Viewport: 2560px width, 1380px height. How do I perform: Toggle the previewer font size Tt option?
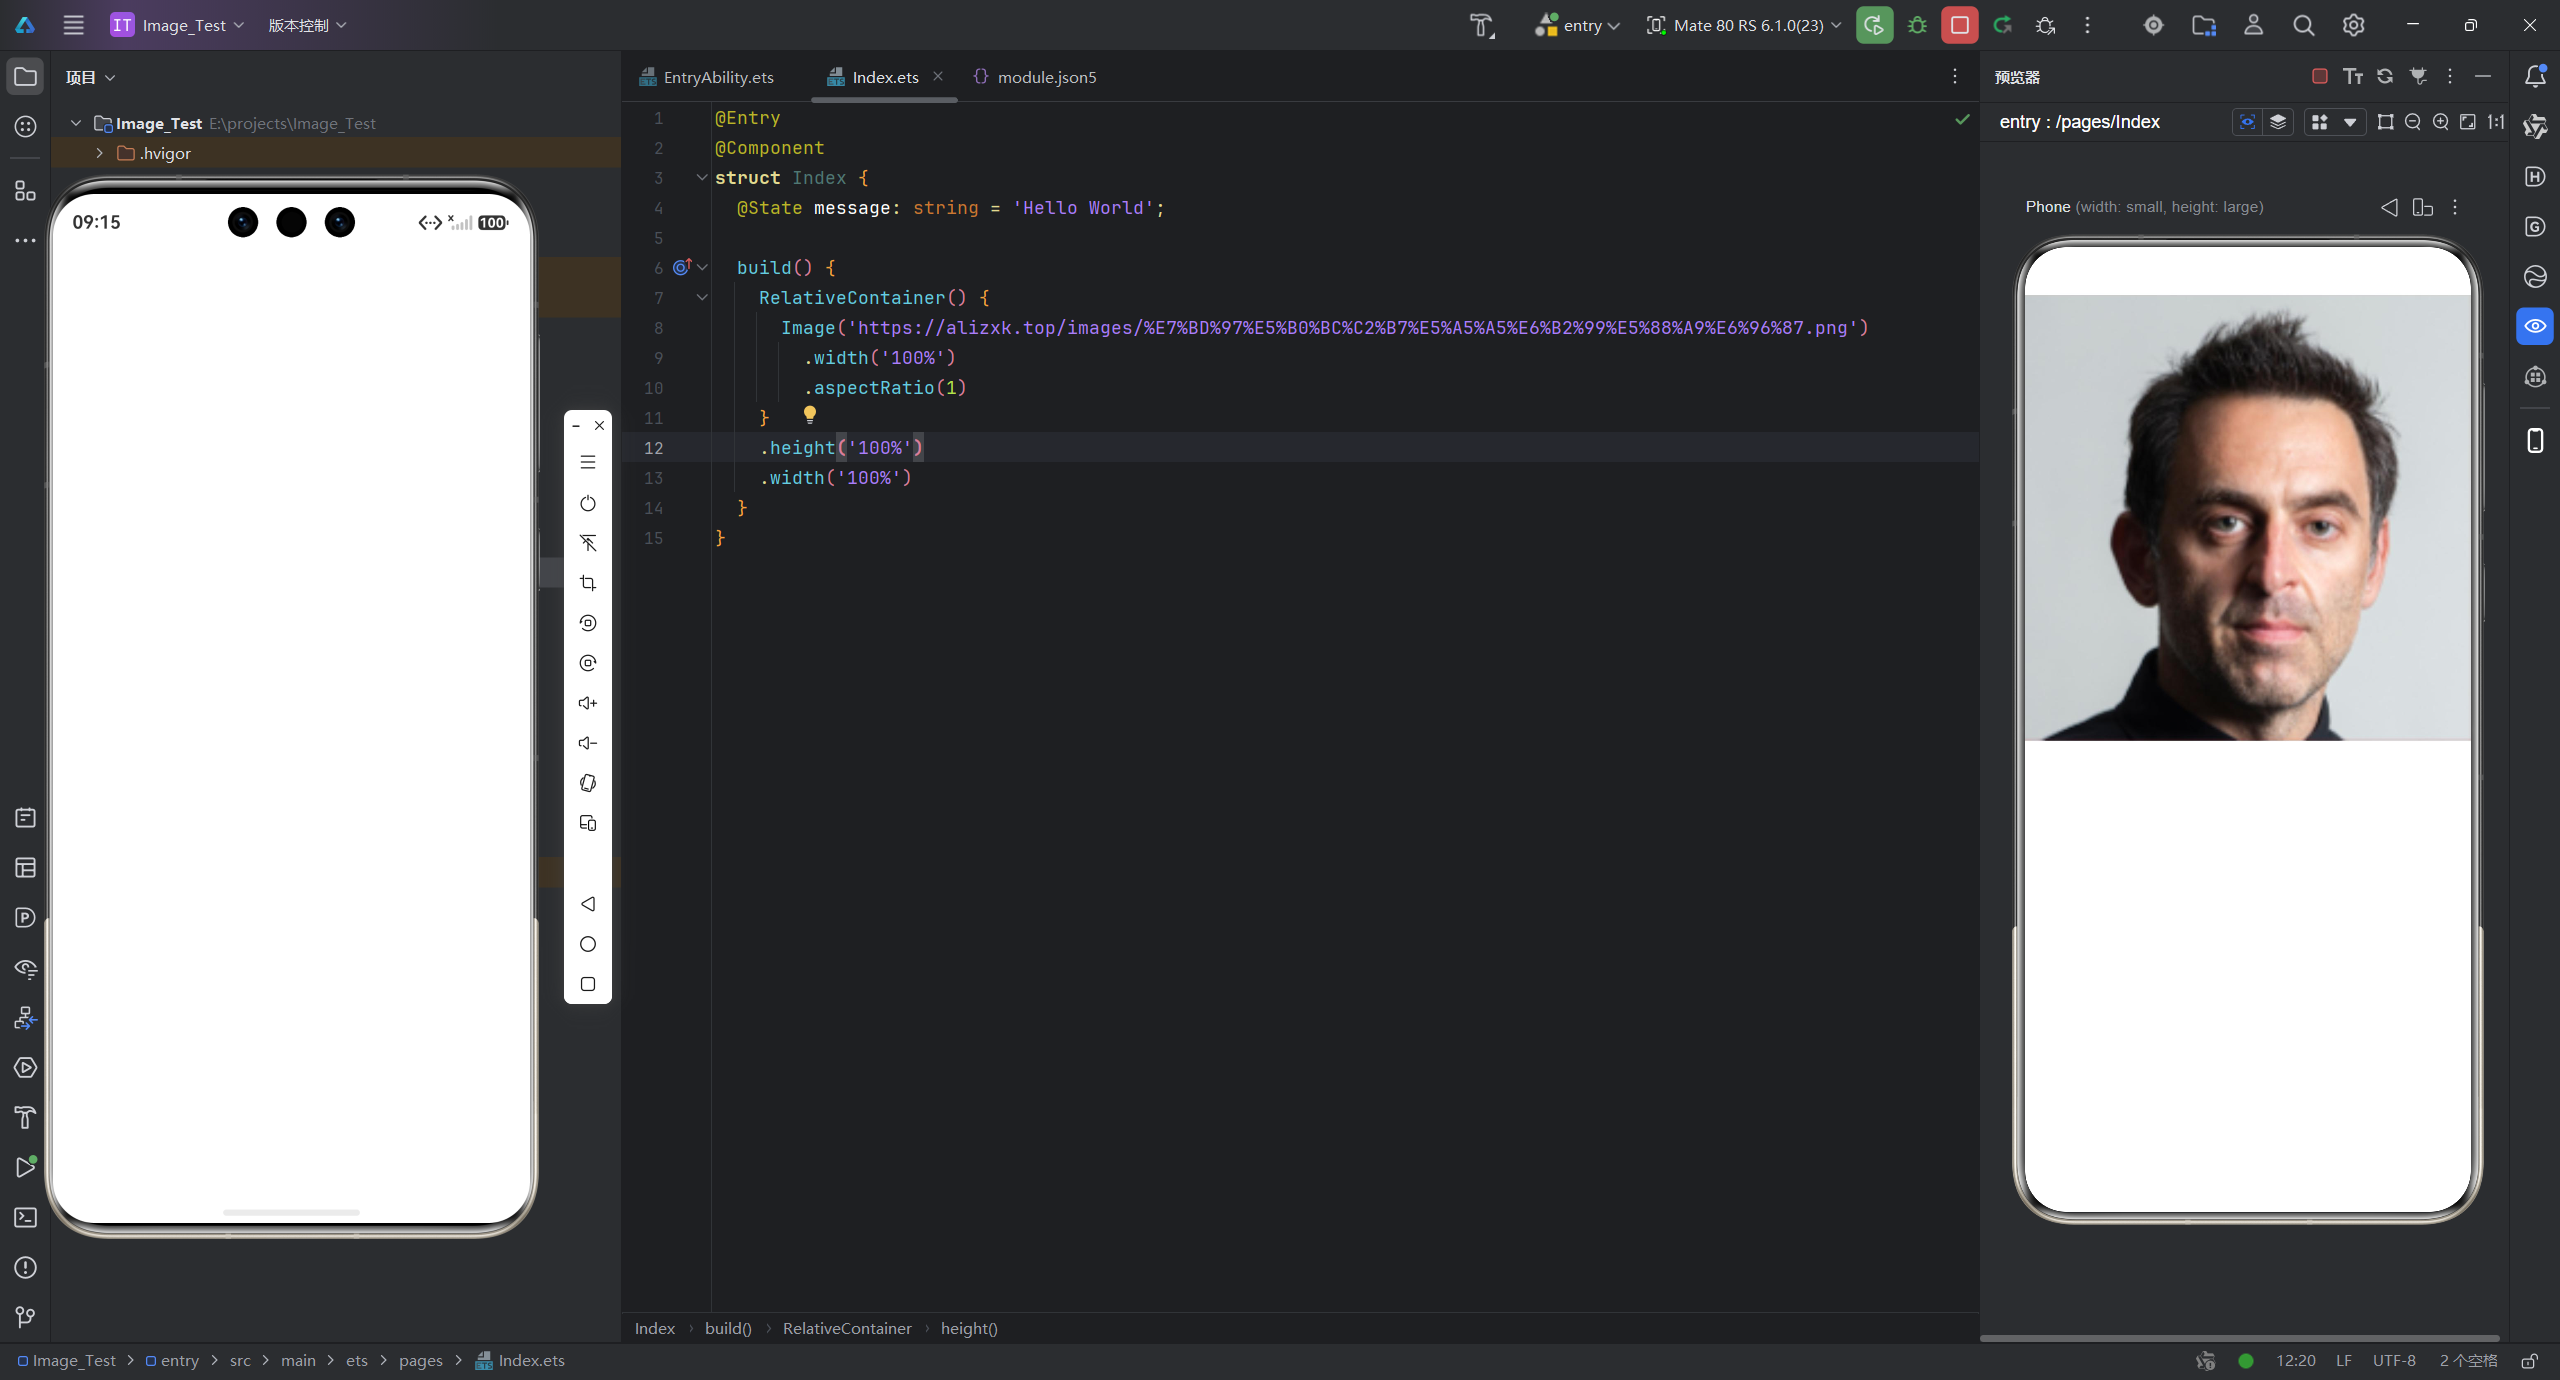(2353, 76)
